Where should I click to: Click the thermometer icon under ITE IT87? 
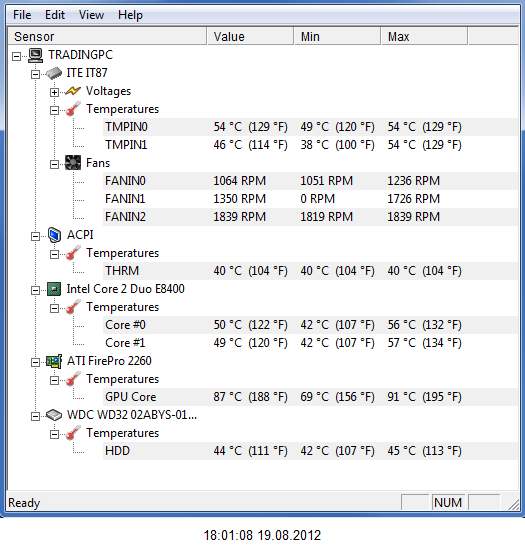point(73,109)
